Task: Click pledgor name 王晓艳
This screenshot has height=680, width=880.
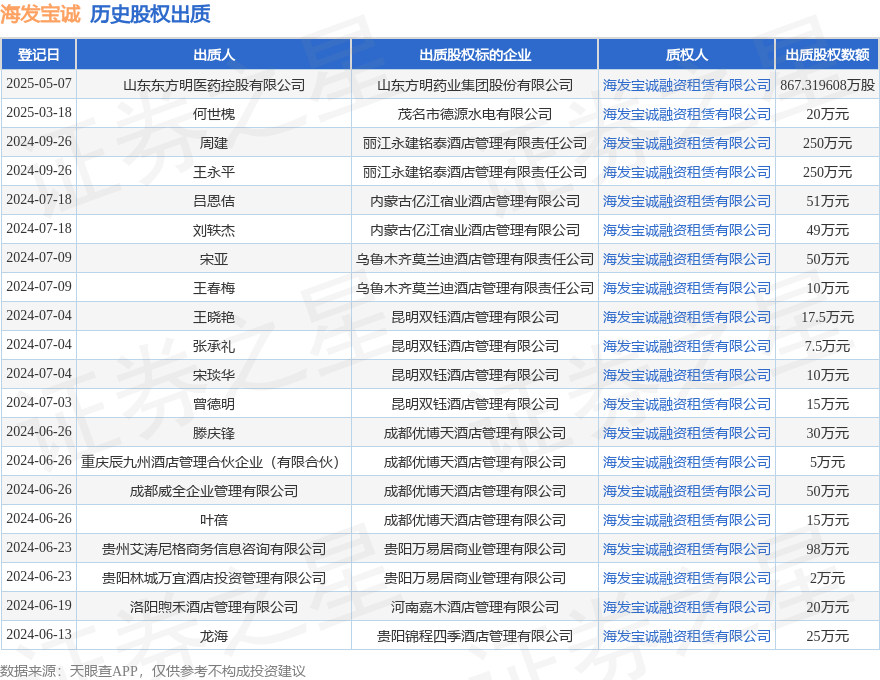Action: (214, 317)
